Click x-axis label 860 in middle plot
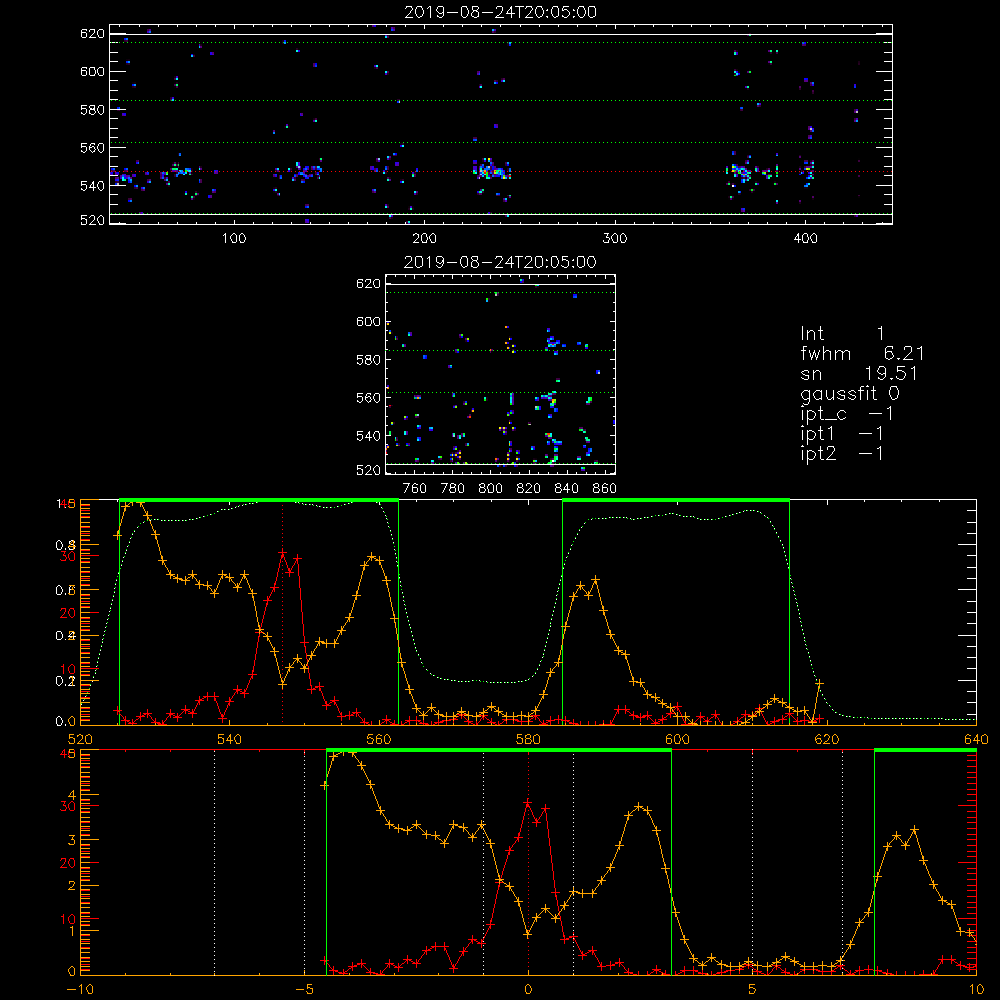 (605, 489)
